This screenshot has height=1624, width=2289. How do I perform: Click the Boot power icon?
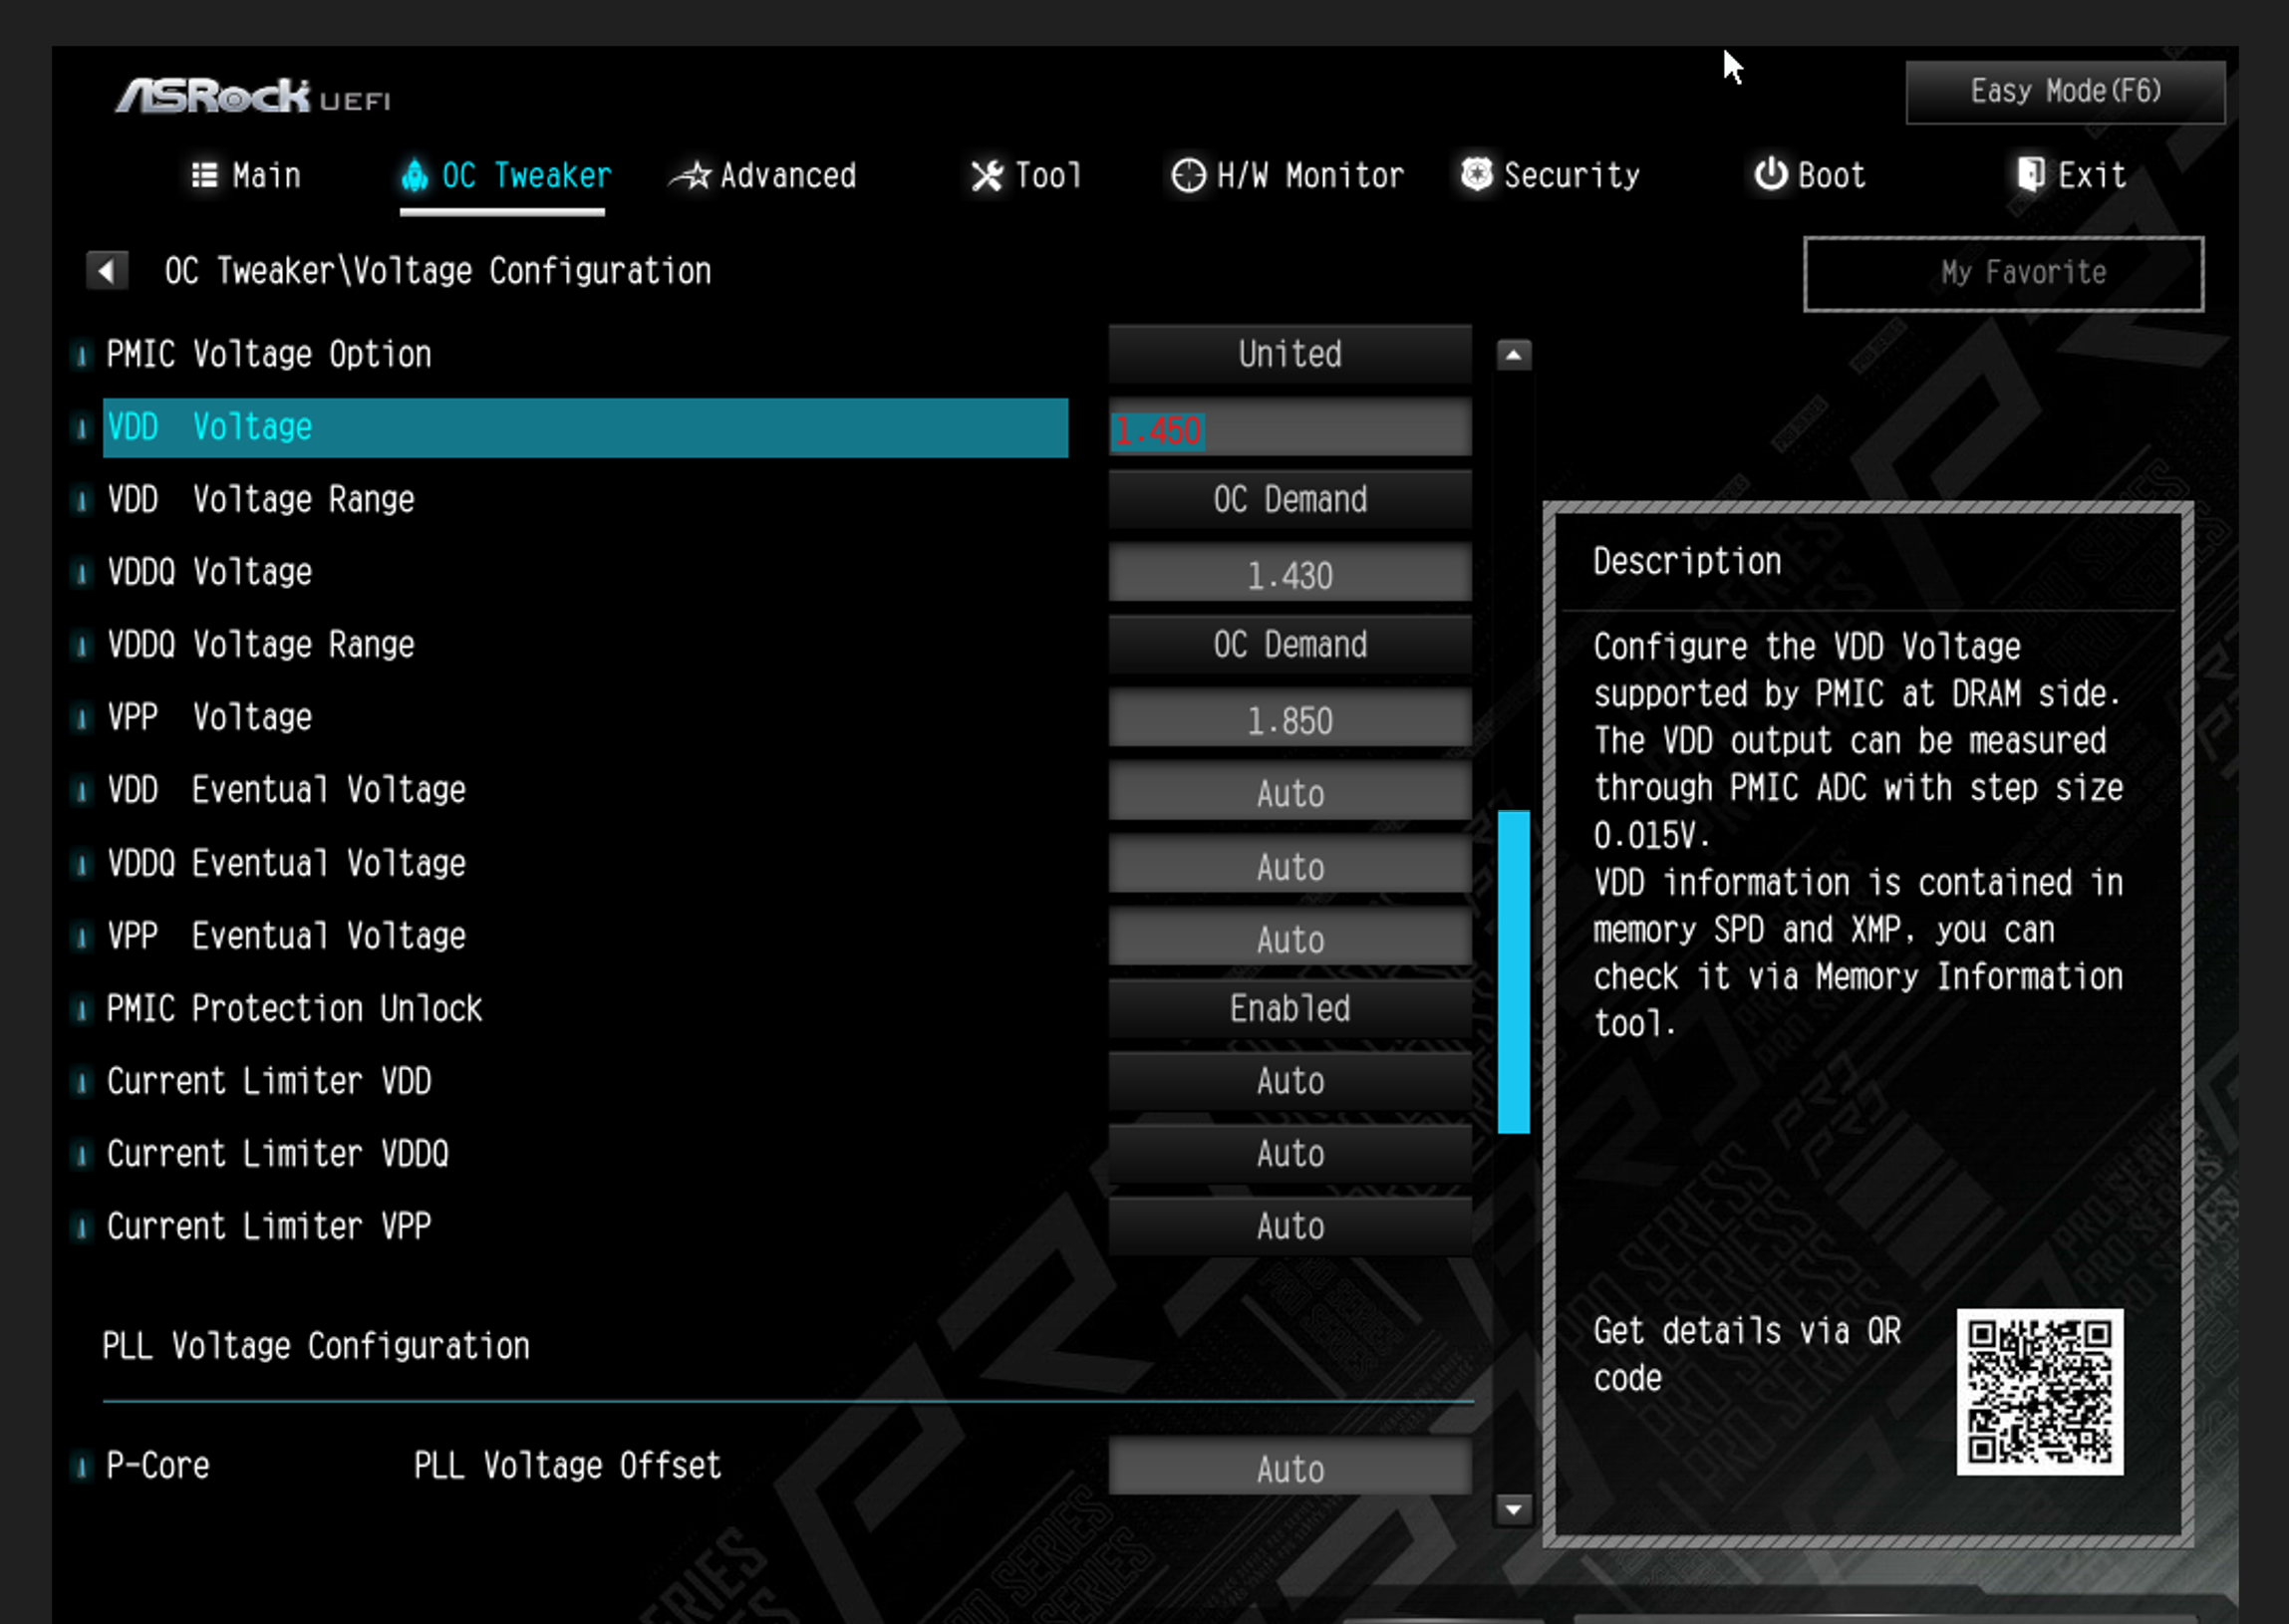coord(1770,174)
